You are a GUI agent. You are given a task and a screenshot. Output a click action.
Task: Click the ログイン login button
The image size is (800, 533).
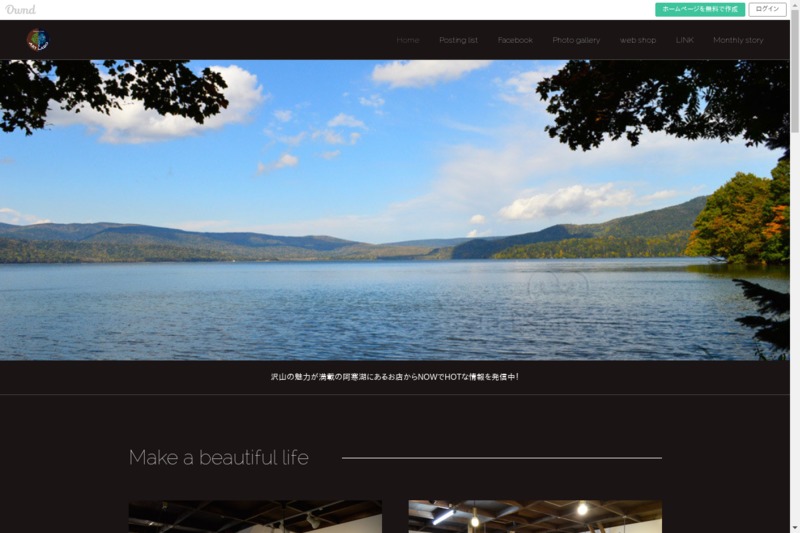(767, 9)
